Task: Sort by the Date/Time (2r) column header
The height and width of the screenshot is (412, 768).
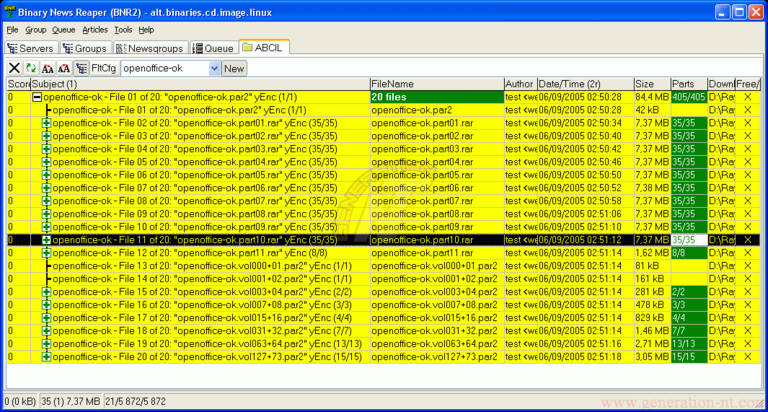Action: [x=585, y=84]
